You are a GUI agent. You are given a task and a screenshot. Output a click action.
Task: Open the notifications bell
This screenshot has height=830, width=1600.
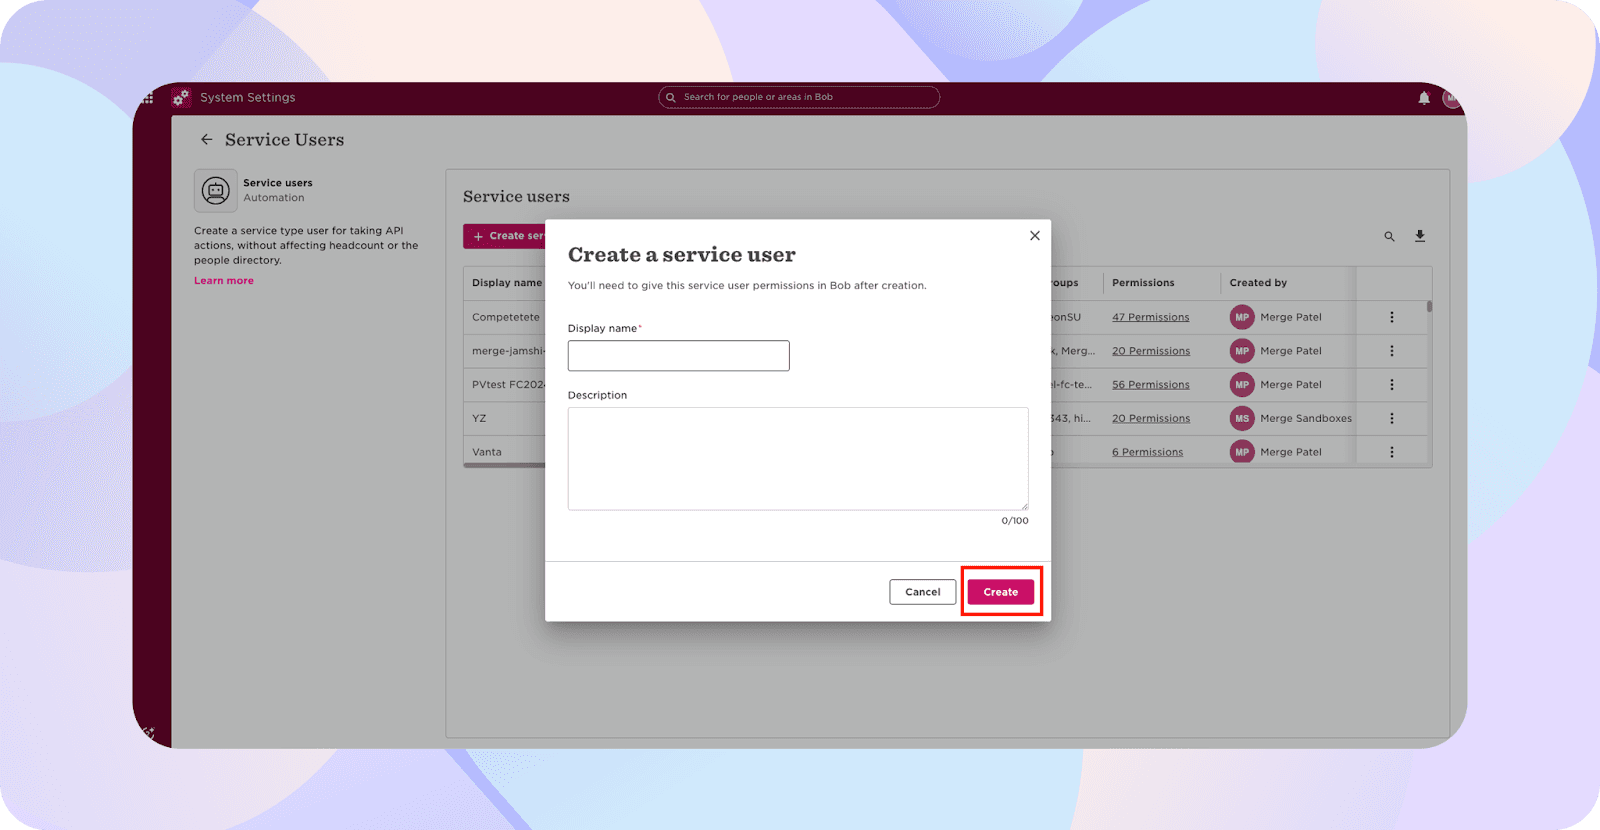click(1424, 98)
